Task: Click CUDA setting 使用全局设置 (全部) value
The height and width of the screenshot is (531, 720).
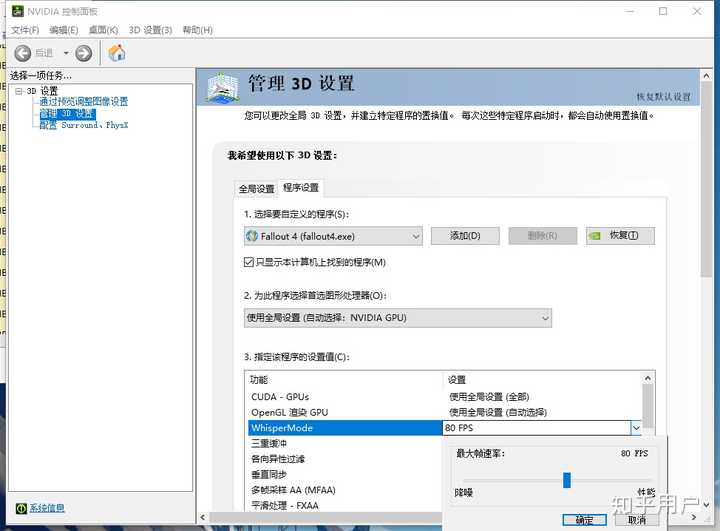Action: [x=489, y=397]
